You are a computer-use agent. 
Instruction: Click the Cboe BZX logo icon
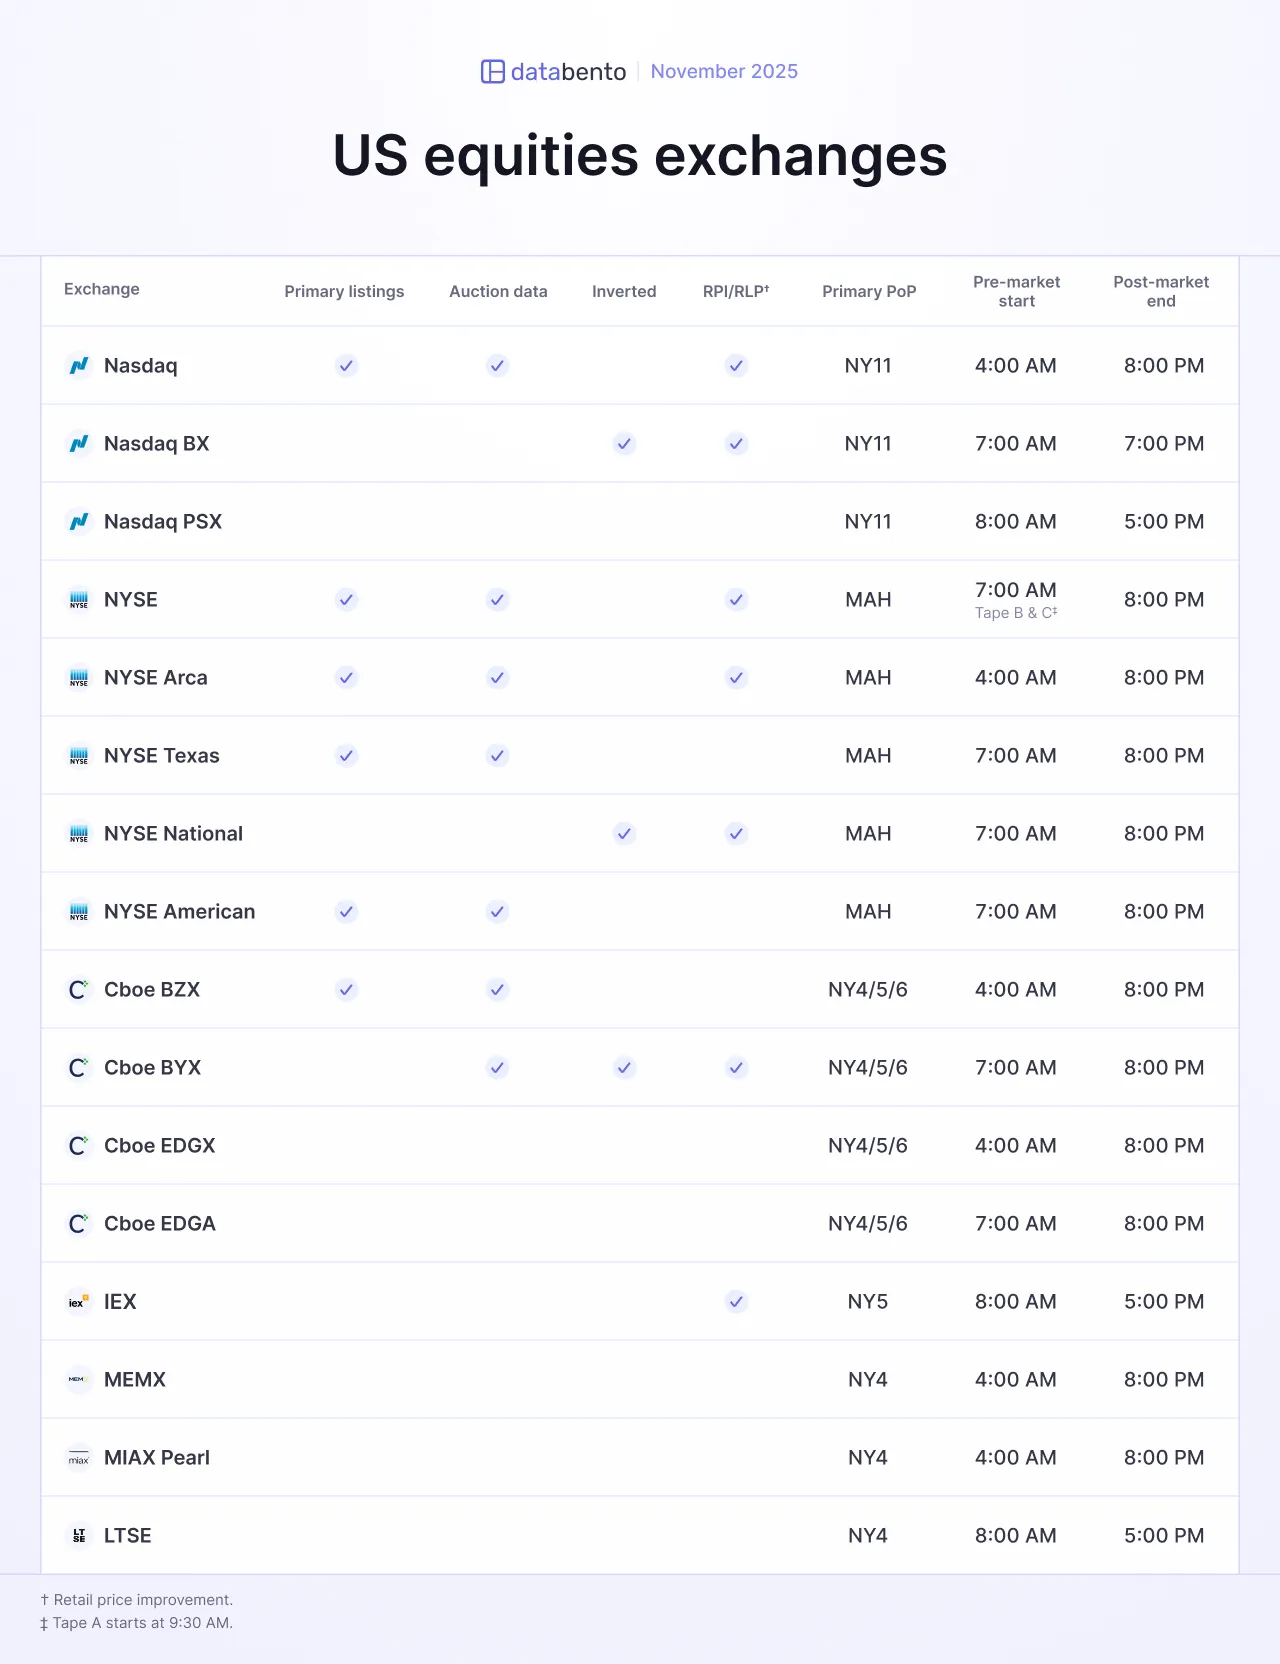(x=79, y=990)
